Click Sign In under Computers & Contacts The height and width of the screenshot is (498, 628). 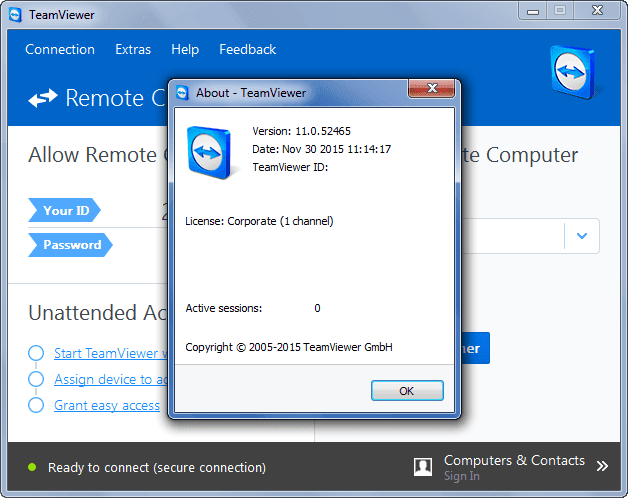[461, 476]
